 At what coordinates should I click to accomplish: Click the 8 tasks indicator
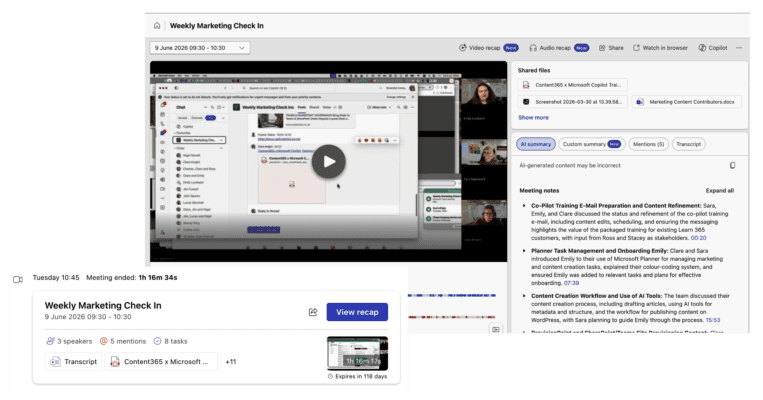pyautogui.click(x=170, y=341)
